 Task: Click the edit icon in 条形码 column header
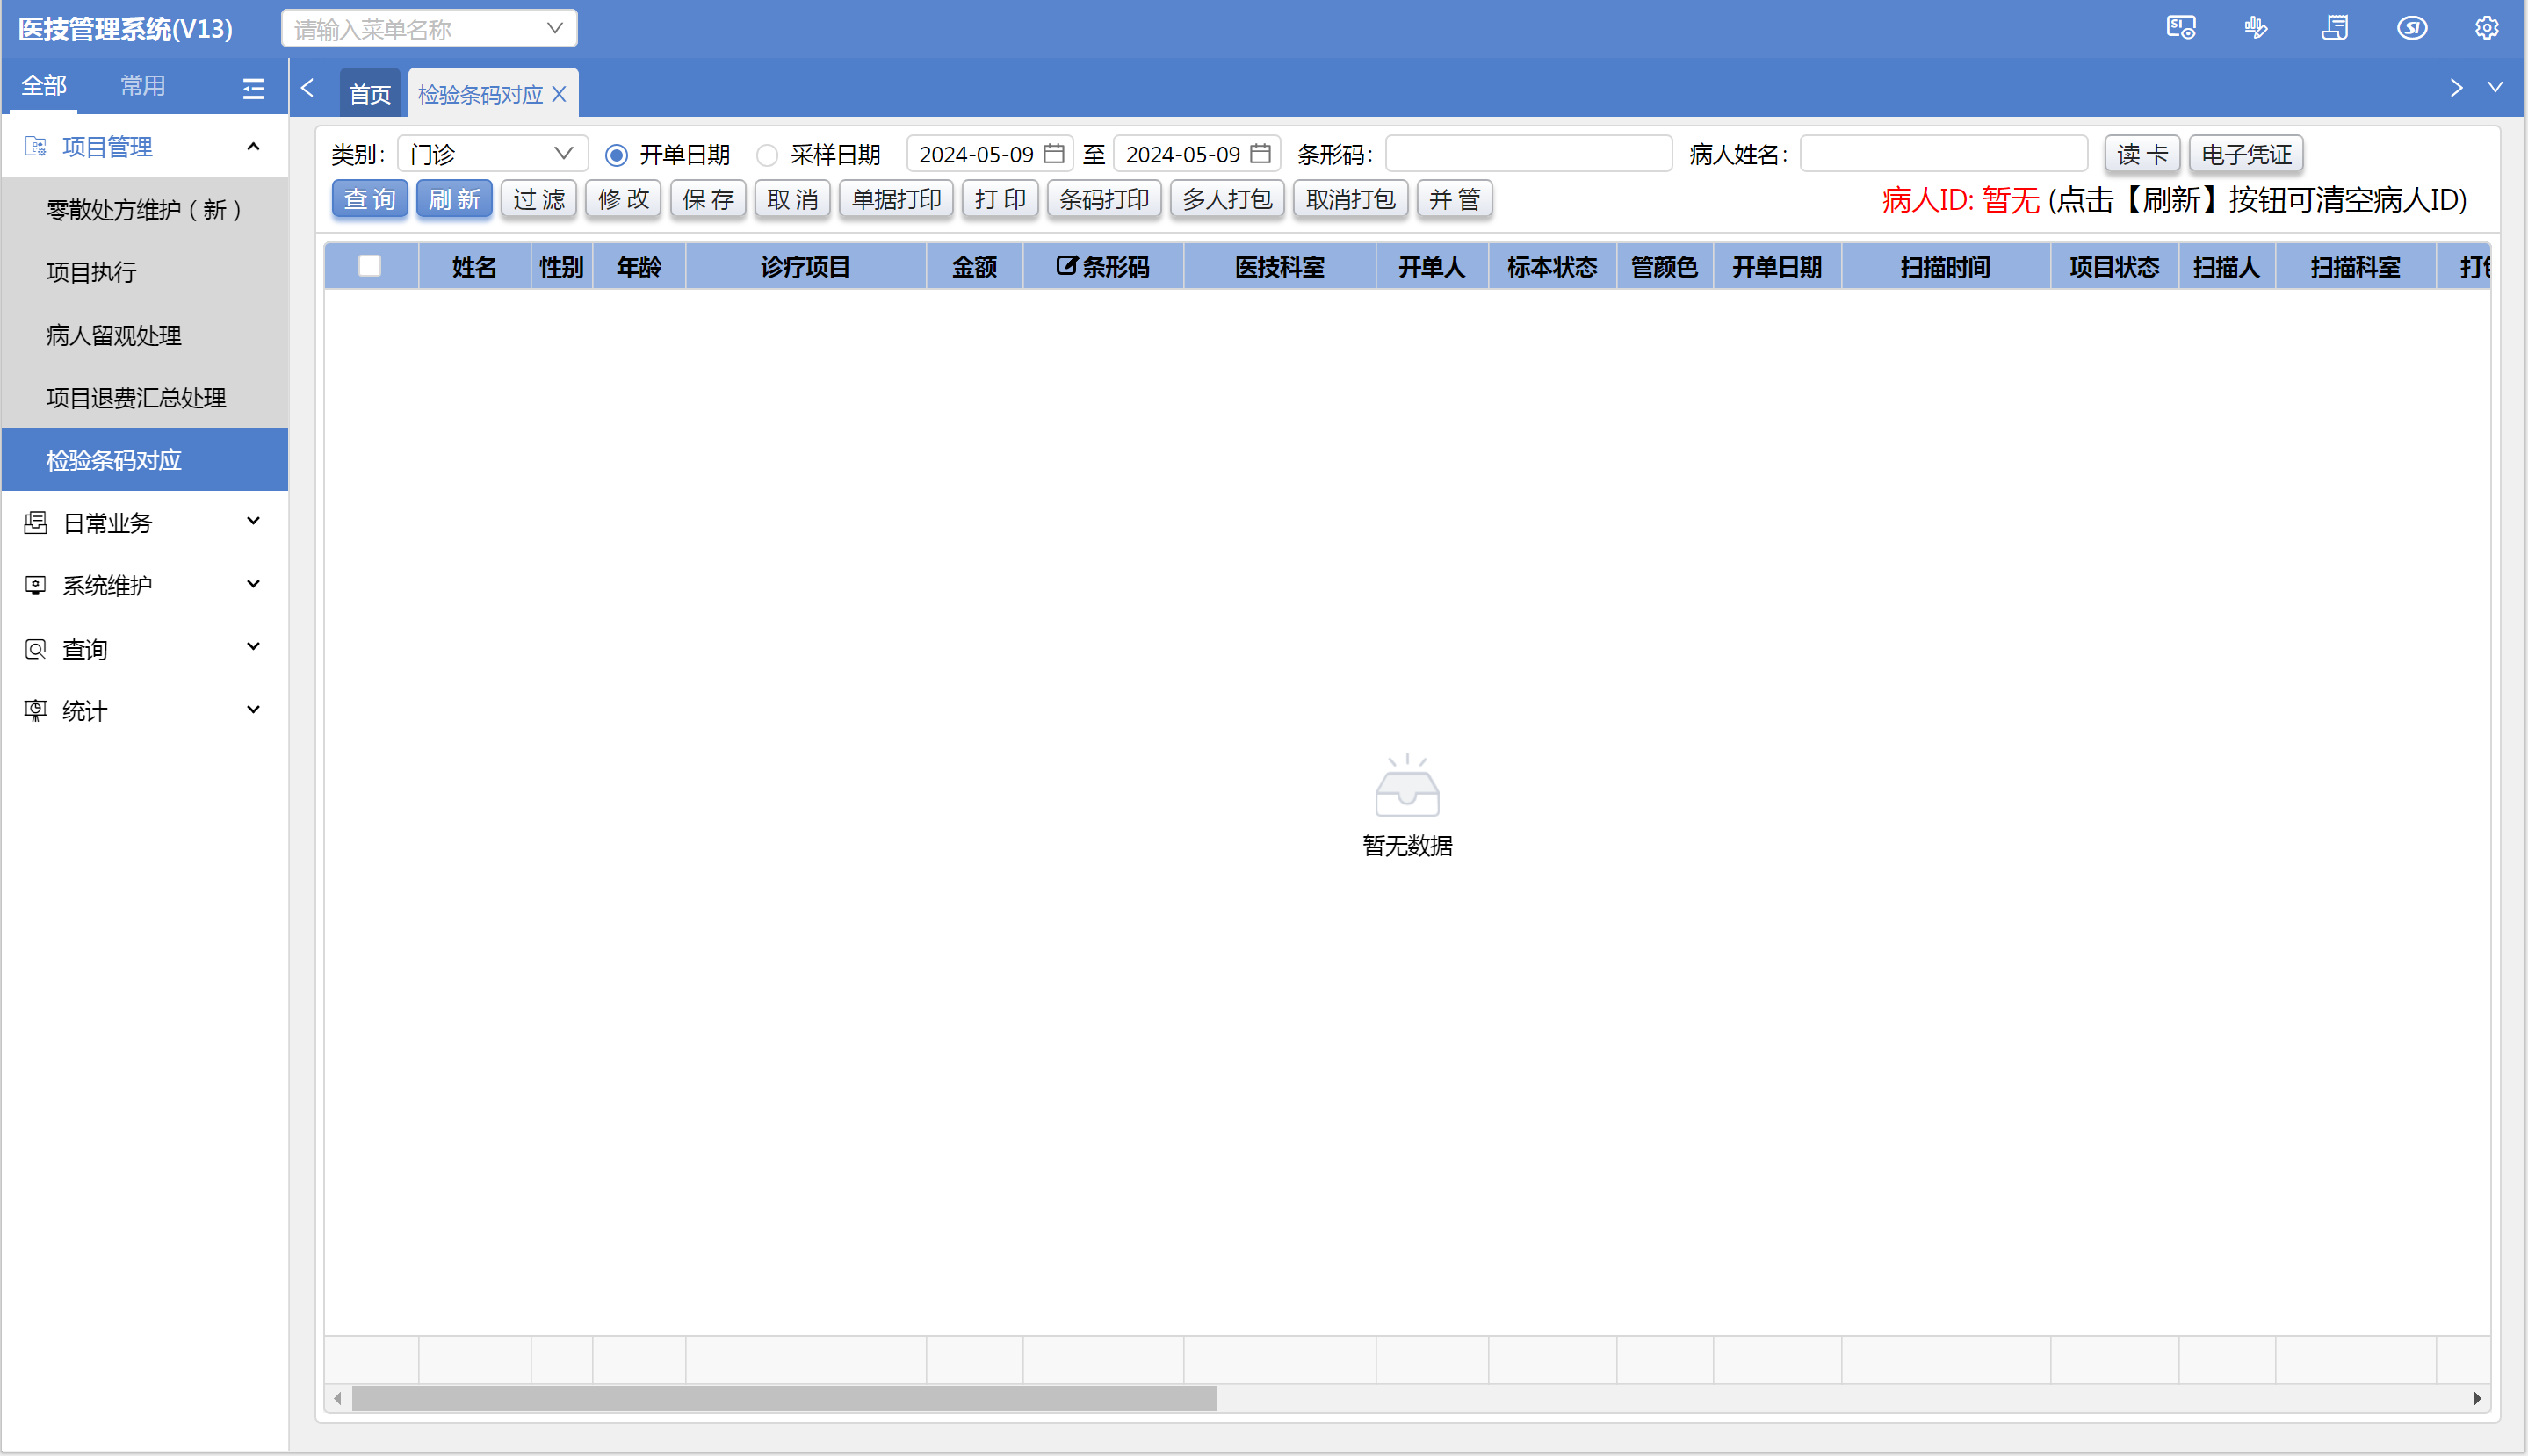pyautogui.click(x=1066, y=266)
